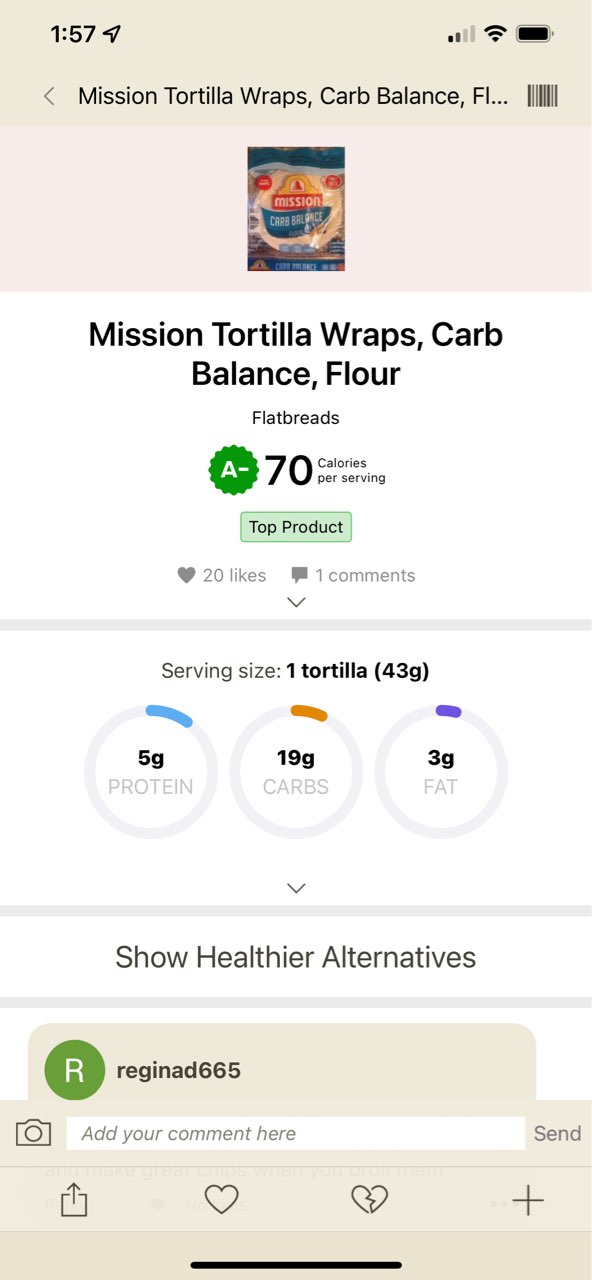This screenshot has width=592, height=1280.
Task: Dislike product using broken heart icon
Action: 370,1199
